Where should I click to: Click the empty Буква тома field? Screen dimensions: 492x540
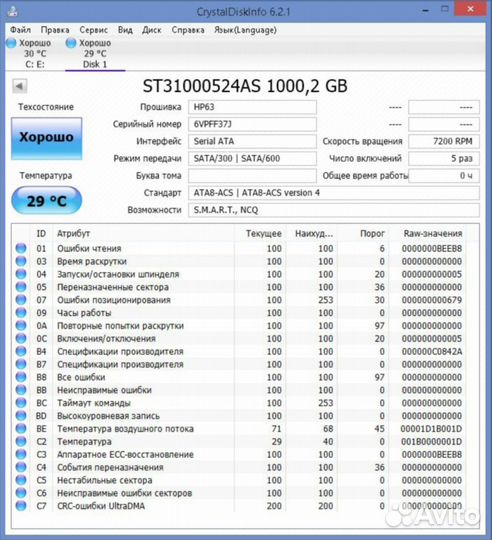[x=252, y=176]
